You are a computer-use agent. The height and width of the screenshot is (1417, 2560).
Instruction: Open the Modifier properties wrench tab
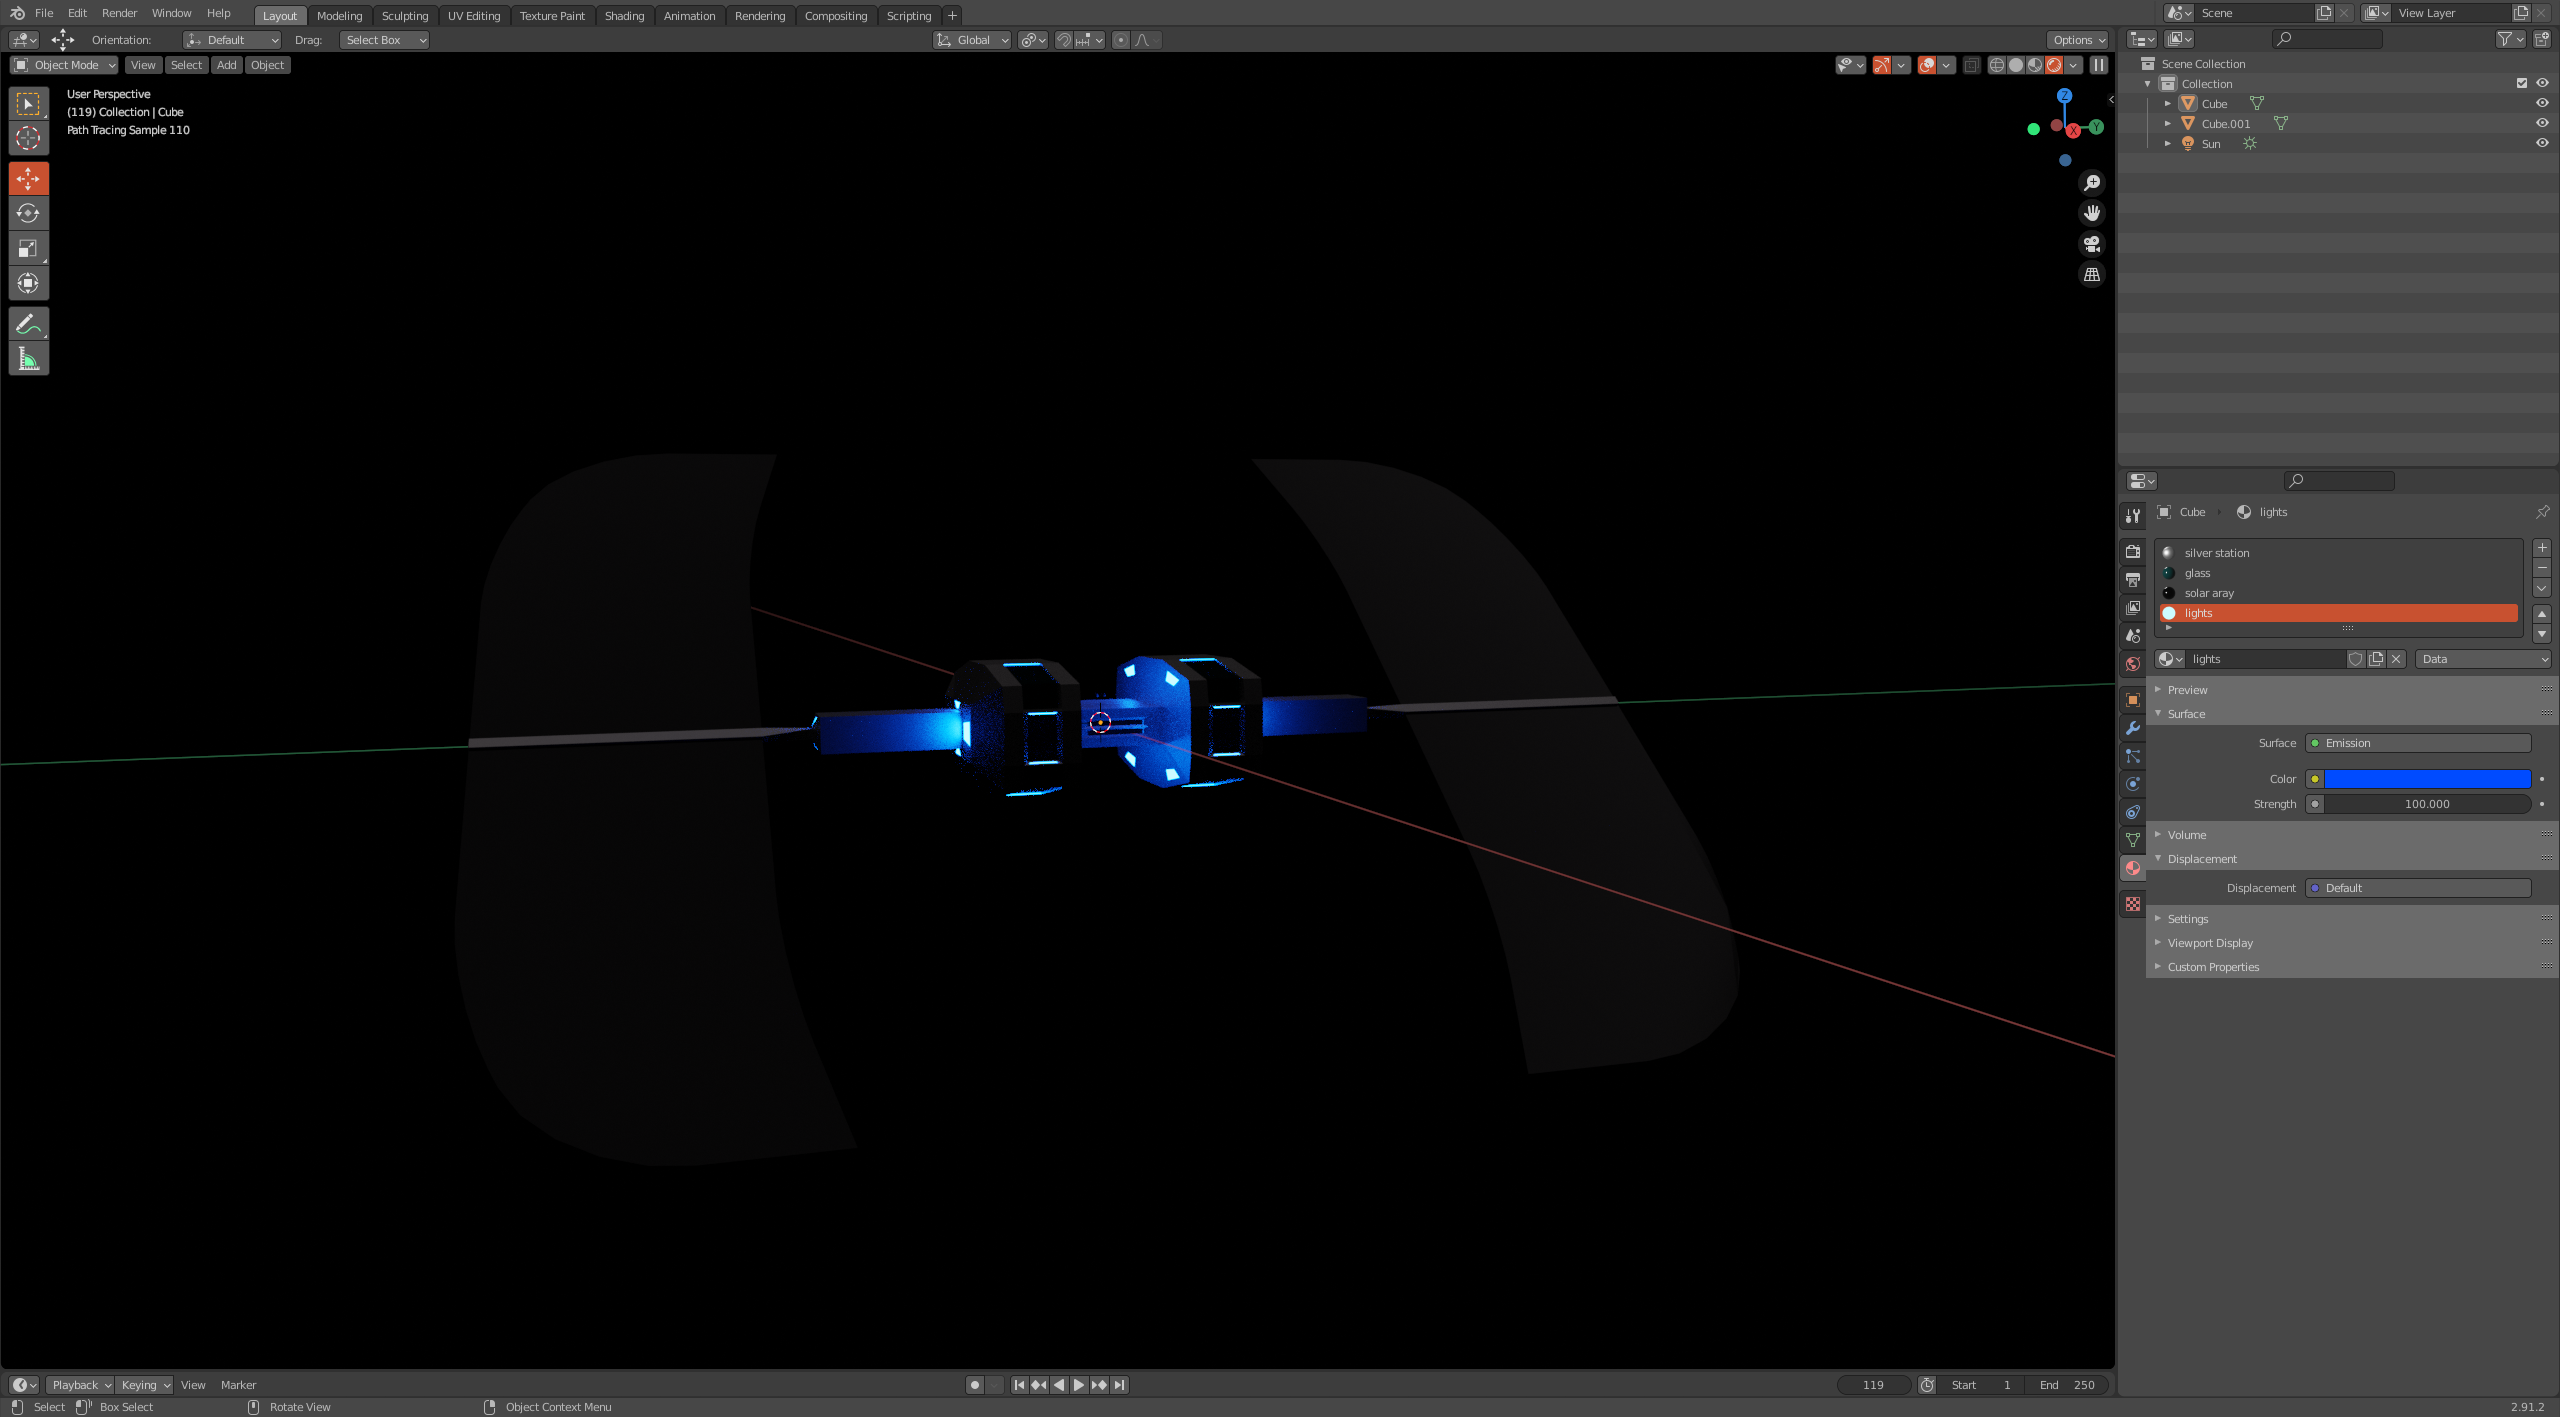(2132, 728)
